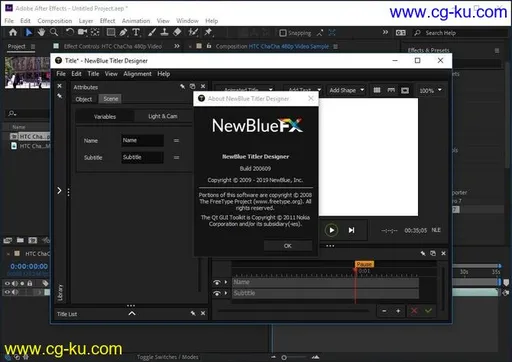Click the new folder icon in Project panel
512x362 pixels.
click(20, 240)
